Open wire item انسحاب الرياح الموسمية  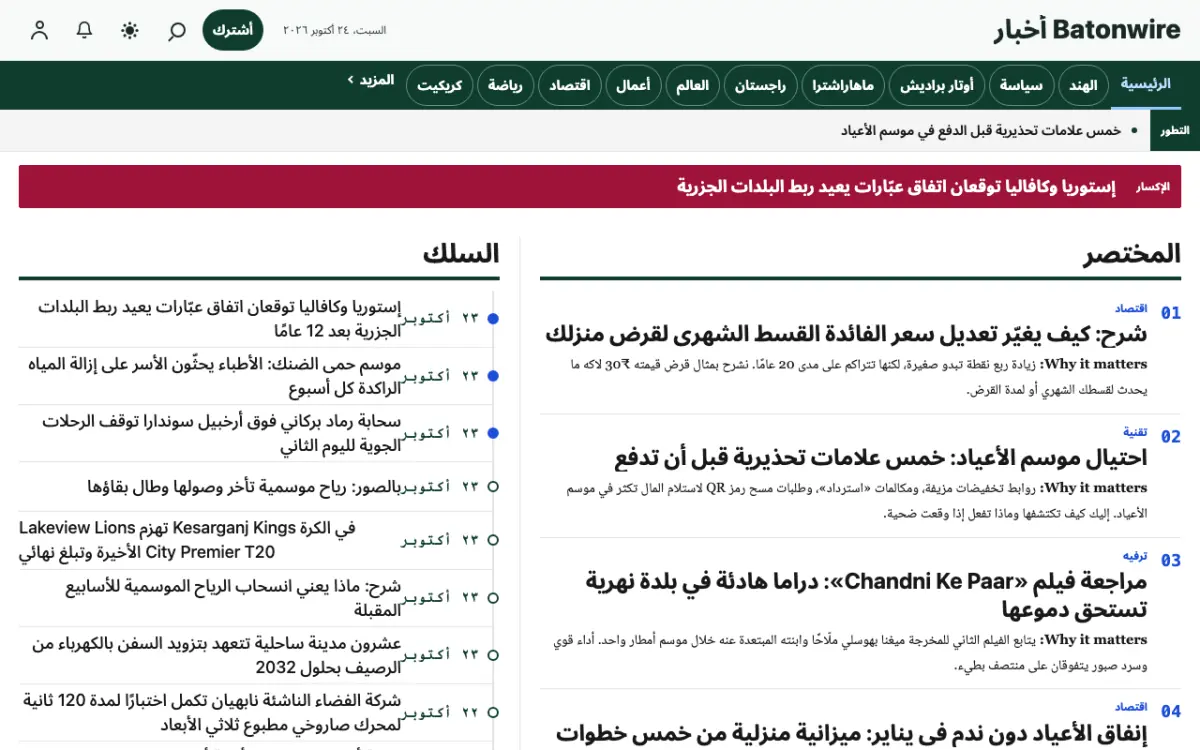point(233,598)
